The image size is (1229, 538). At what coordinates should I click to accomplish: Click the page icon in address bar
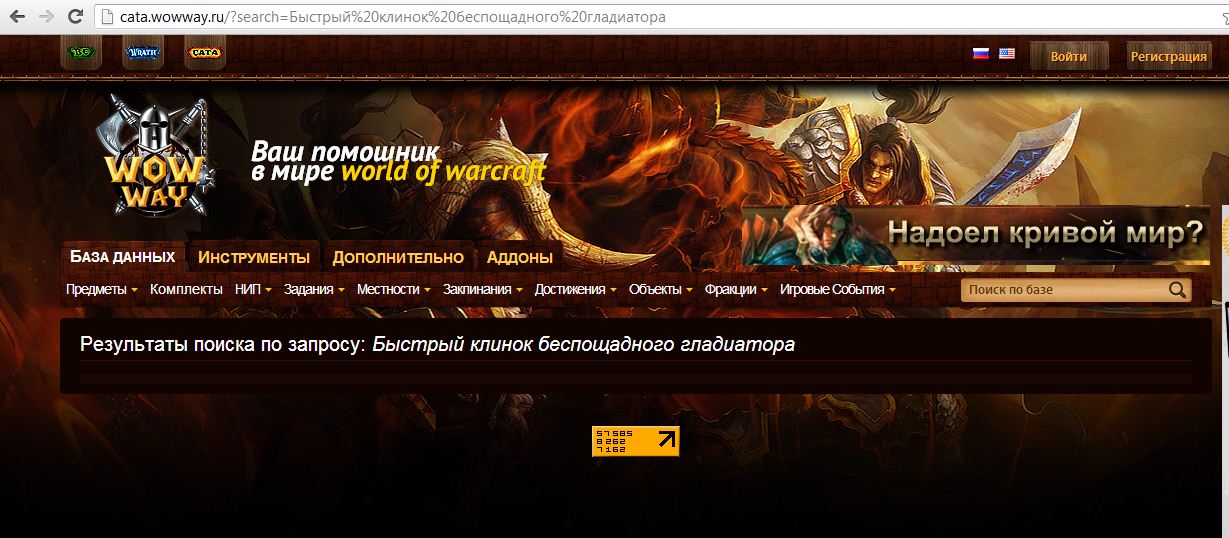(107, 17)
